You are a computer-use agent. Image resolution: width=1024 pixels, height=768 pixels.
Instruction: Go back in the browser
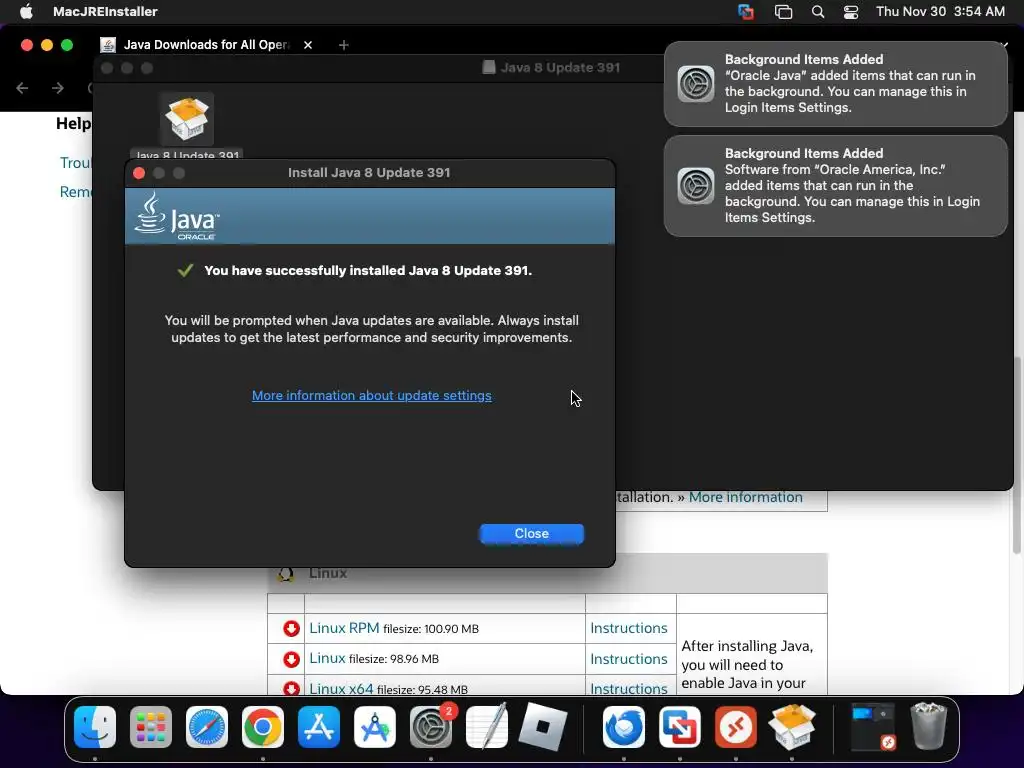pos(22,88)
